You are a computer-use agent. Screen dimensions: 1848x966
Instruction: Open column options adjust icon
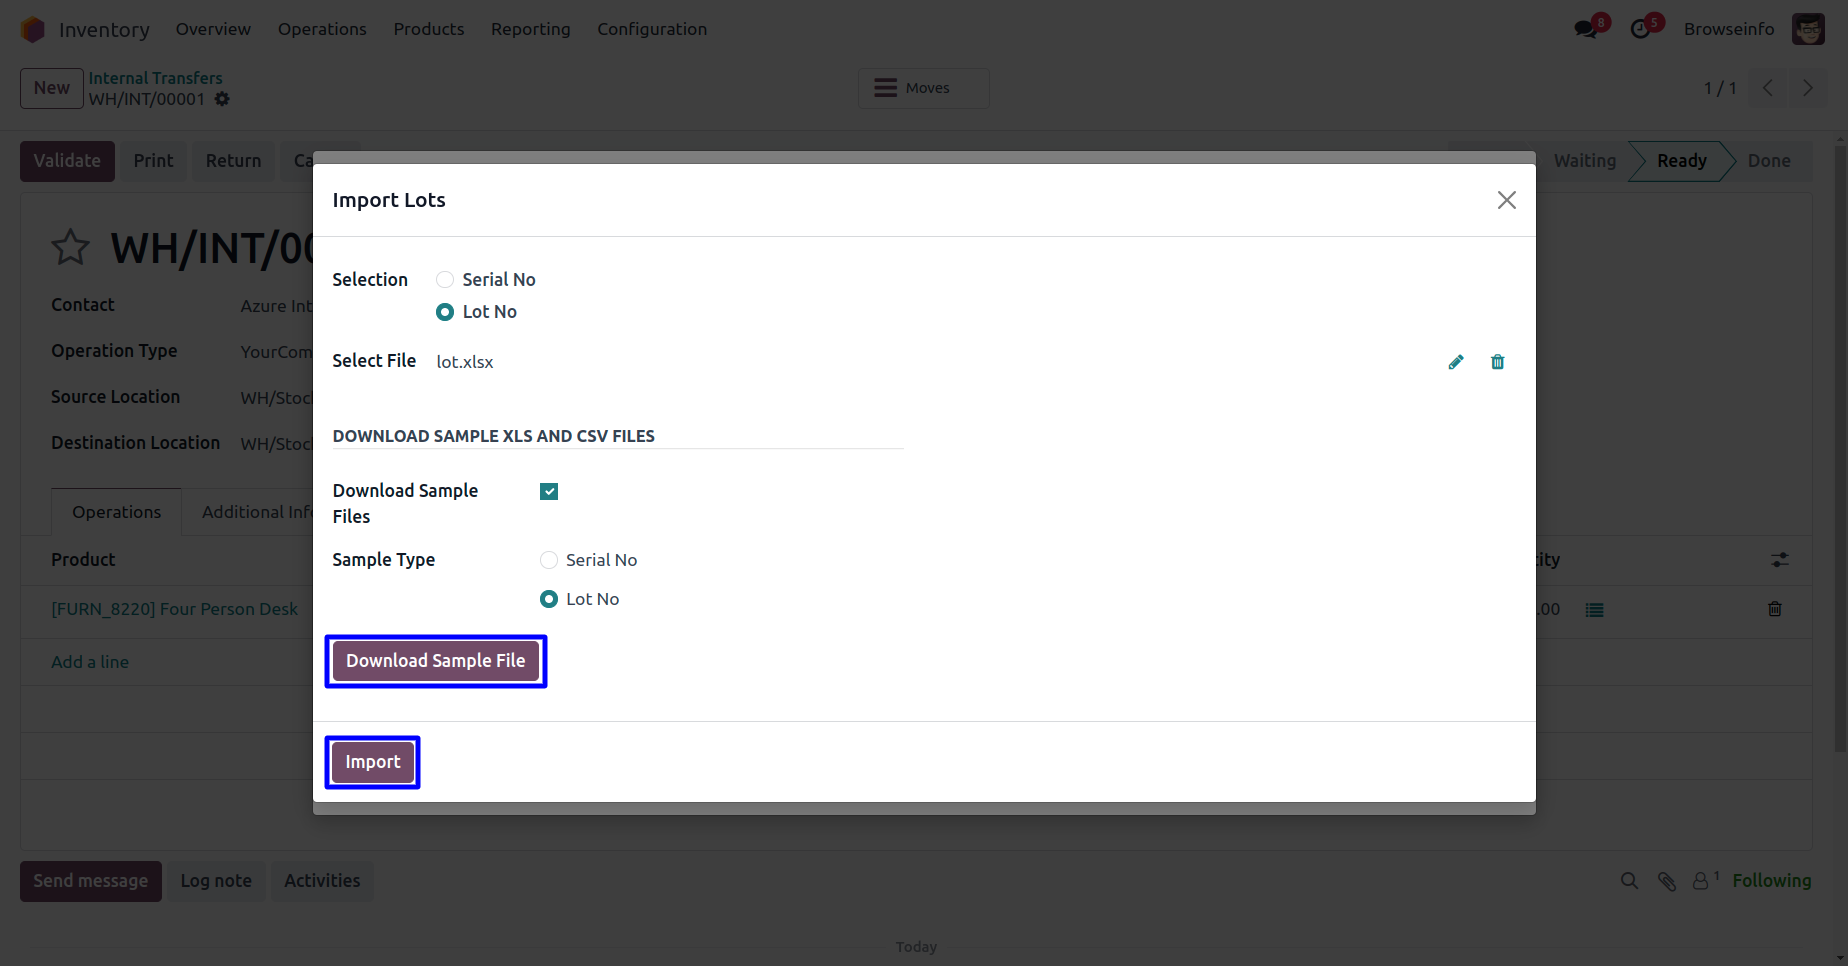[1779, 560]
